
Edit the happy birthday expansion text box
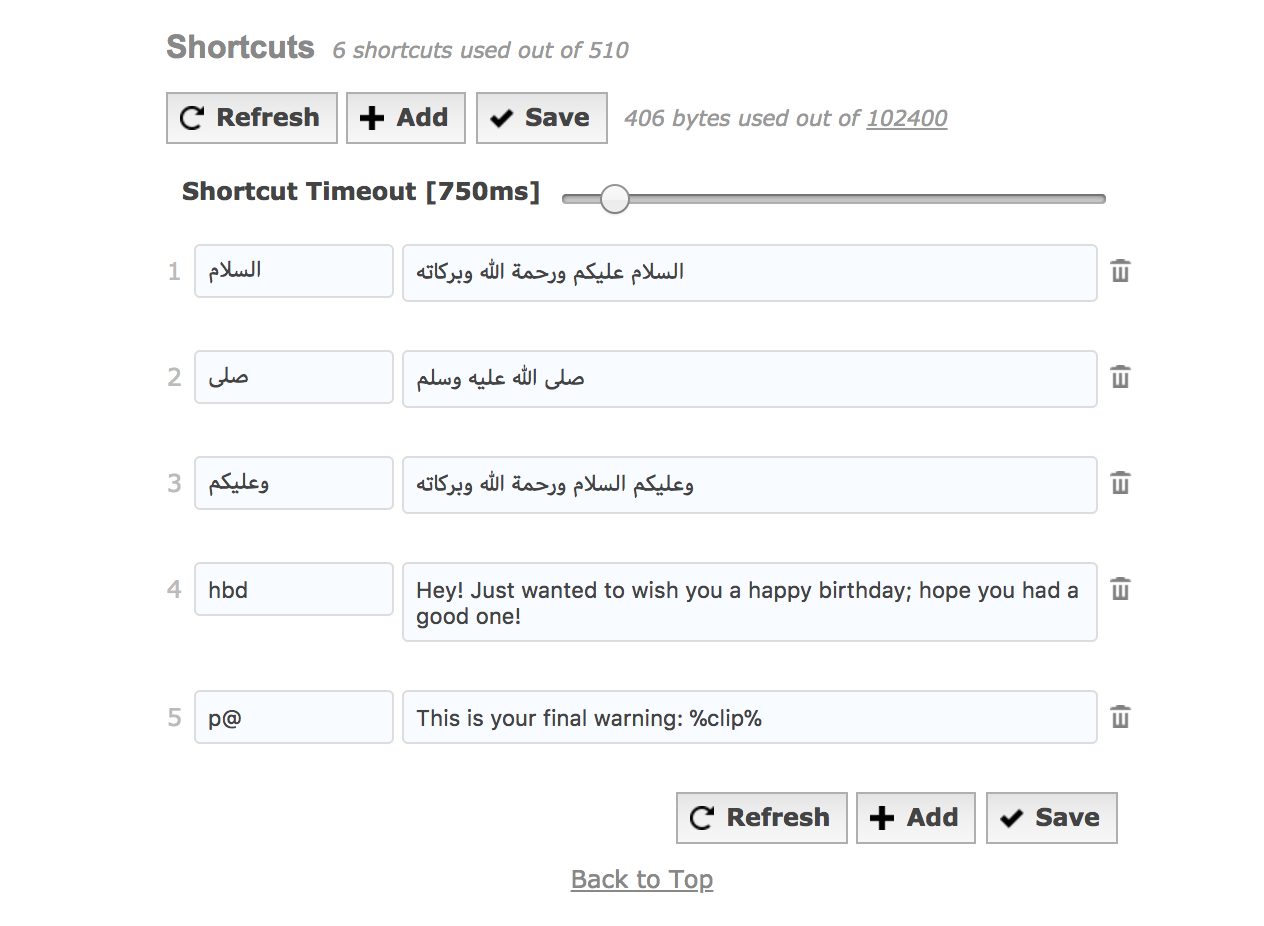749,602
